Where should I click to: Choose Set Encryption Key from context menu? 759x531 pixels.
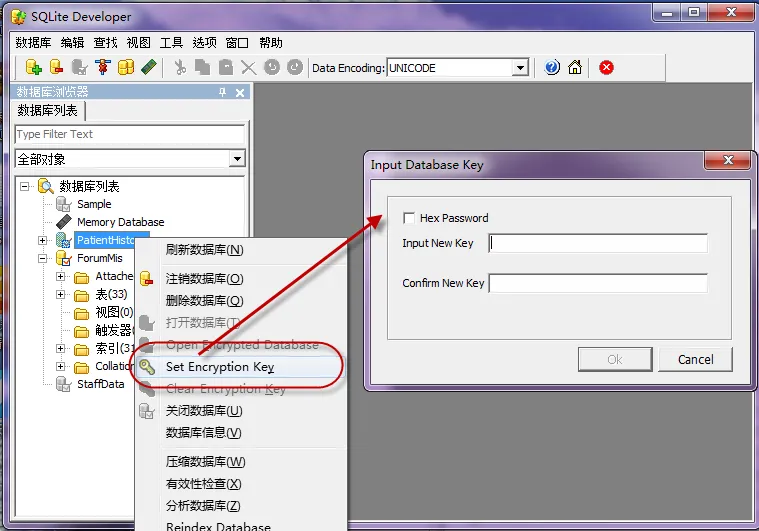pos(240,367)
